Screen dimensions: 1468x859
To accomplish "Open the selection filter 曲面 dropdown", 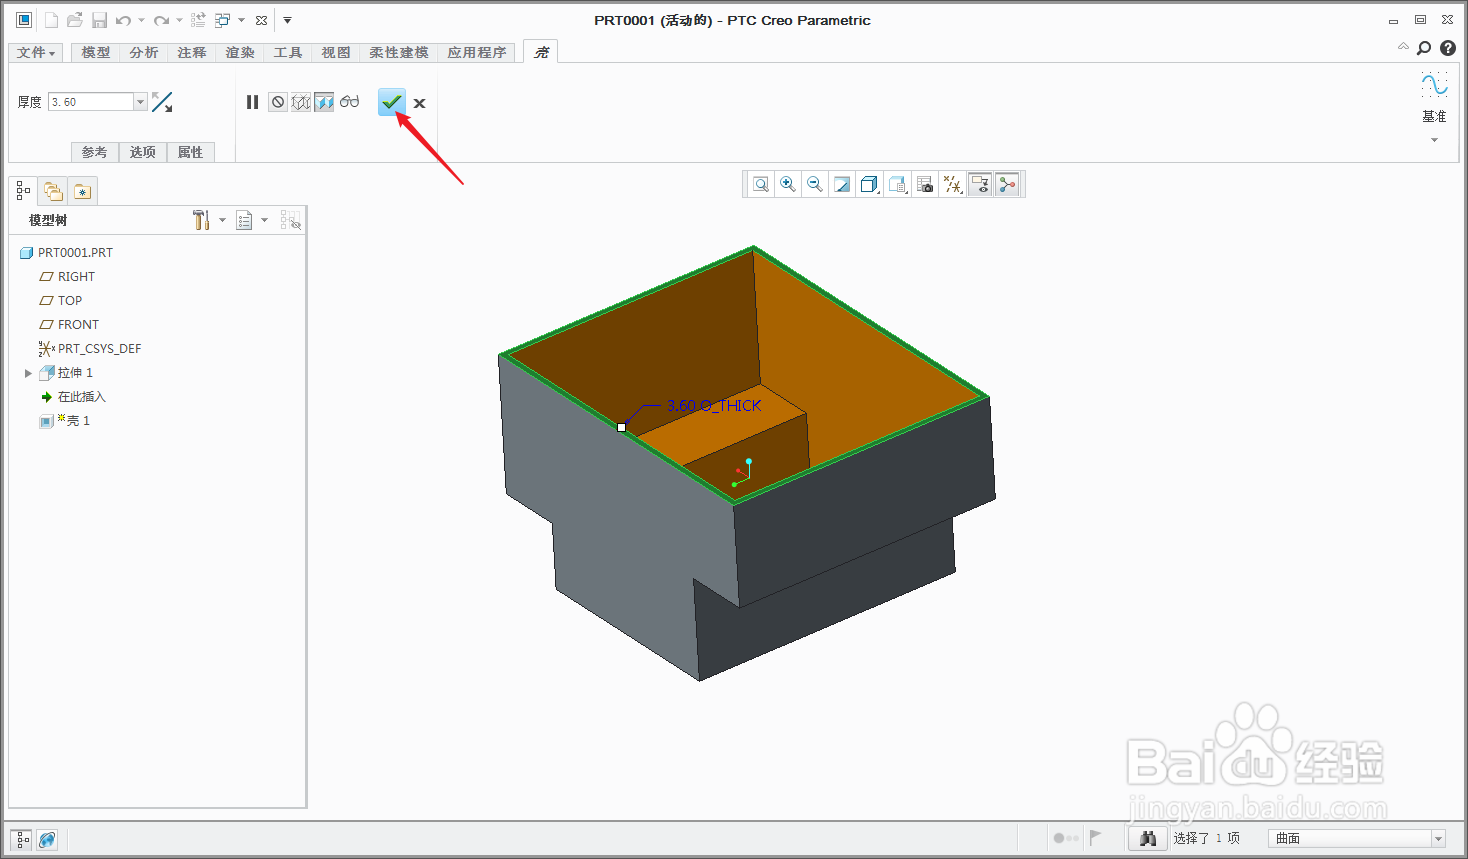I will [1357, 838].
